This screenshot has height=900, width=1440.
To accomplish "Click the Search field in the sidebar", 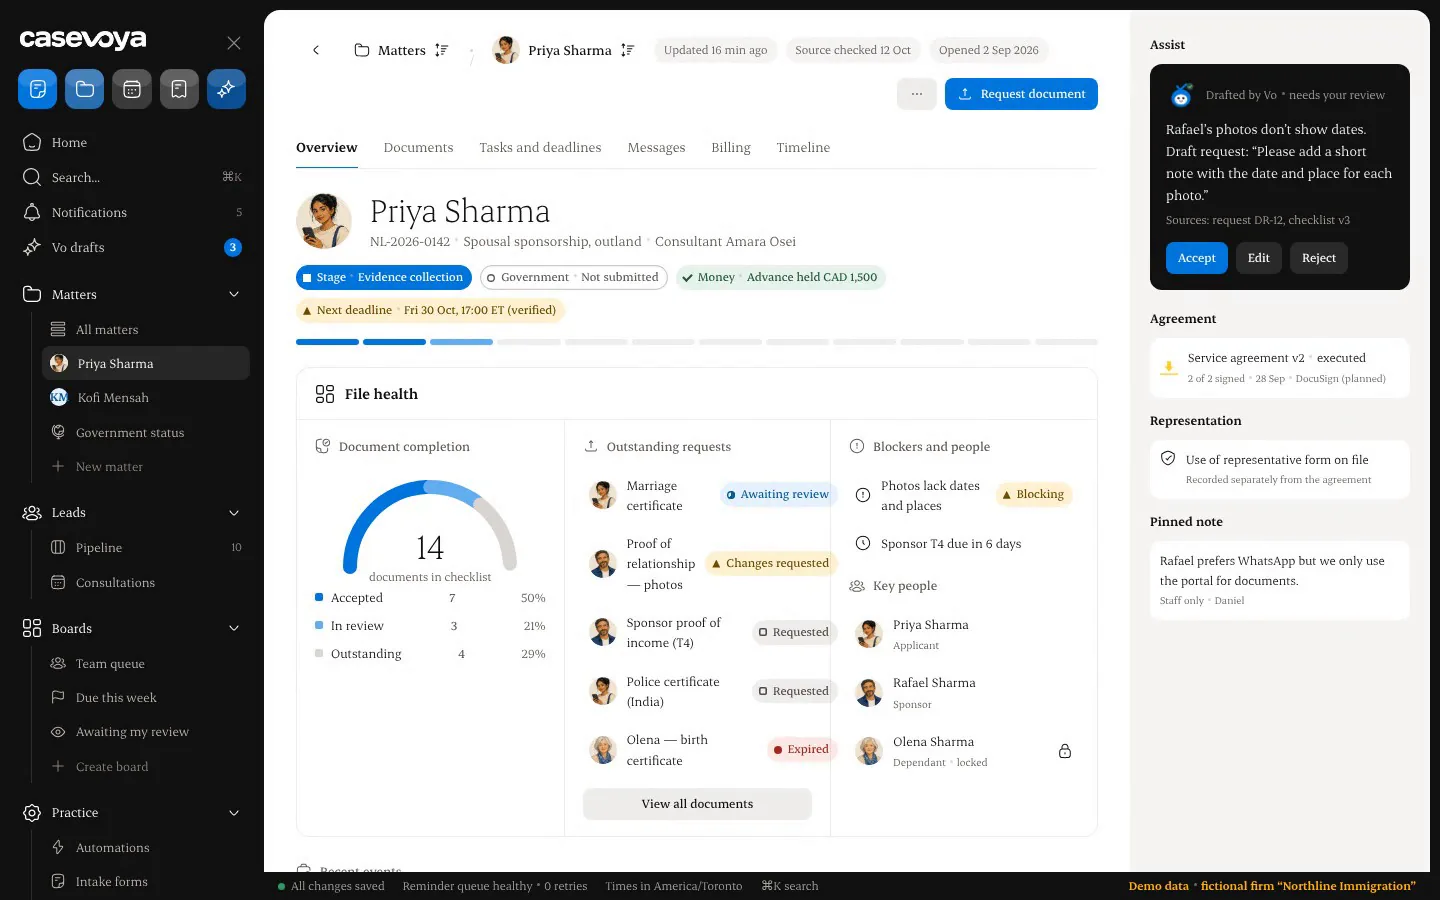I will coord(133,178).
